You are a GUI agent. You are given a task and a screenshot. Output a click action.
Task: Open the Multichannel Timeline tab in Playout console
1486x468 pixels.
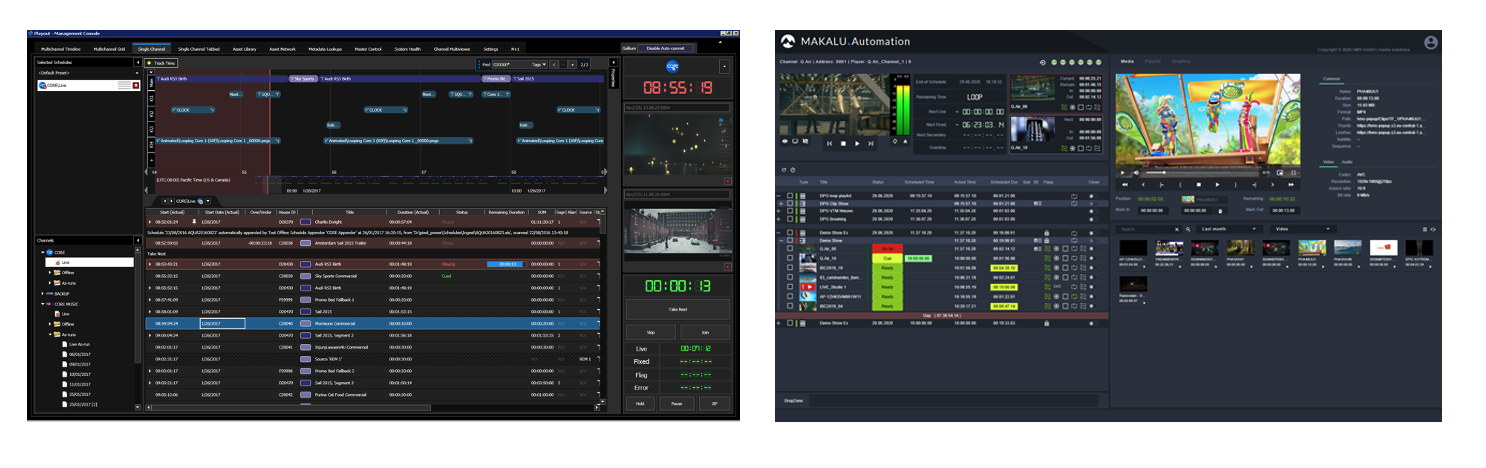pos(61,48)
